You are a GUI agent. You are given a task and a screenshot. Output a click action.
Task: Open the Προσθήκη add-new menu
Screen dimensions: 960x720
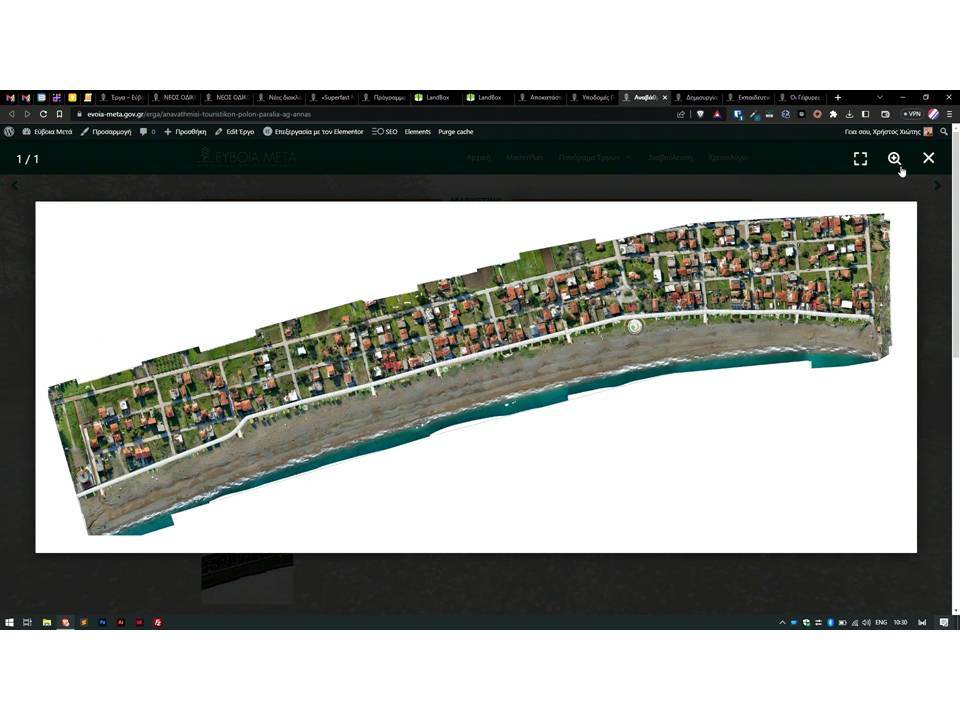pos(185,132)
